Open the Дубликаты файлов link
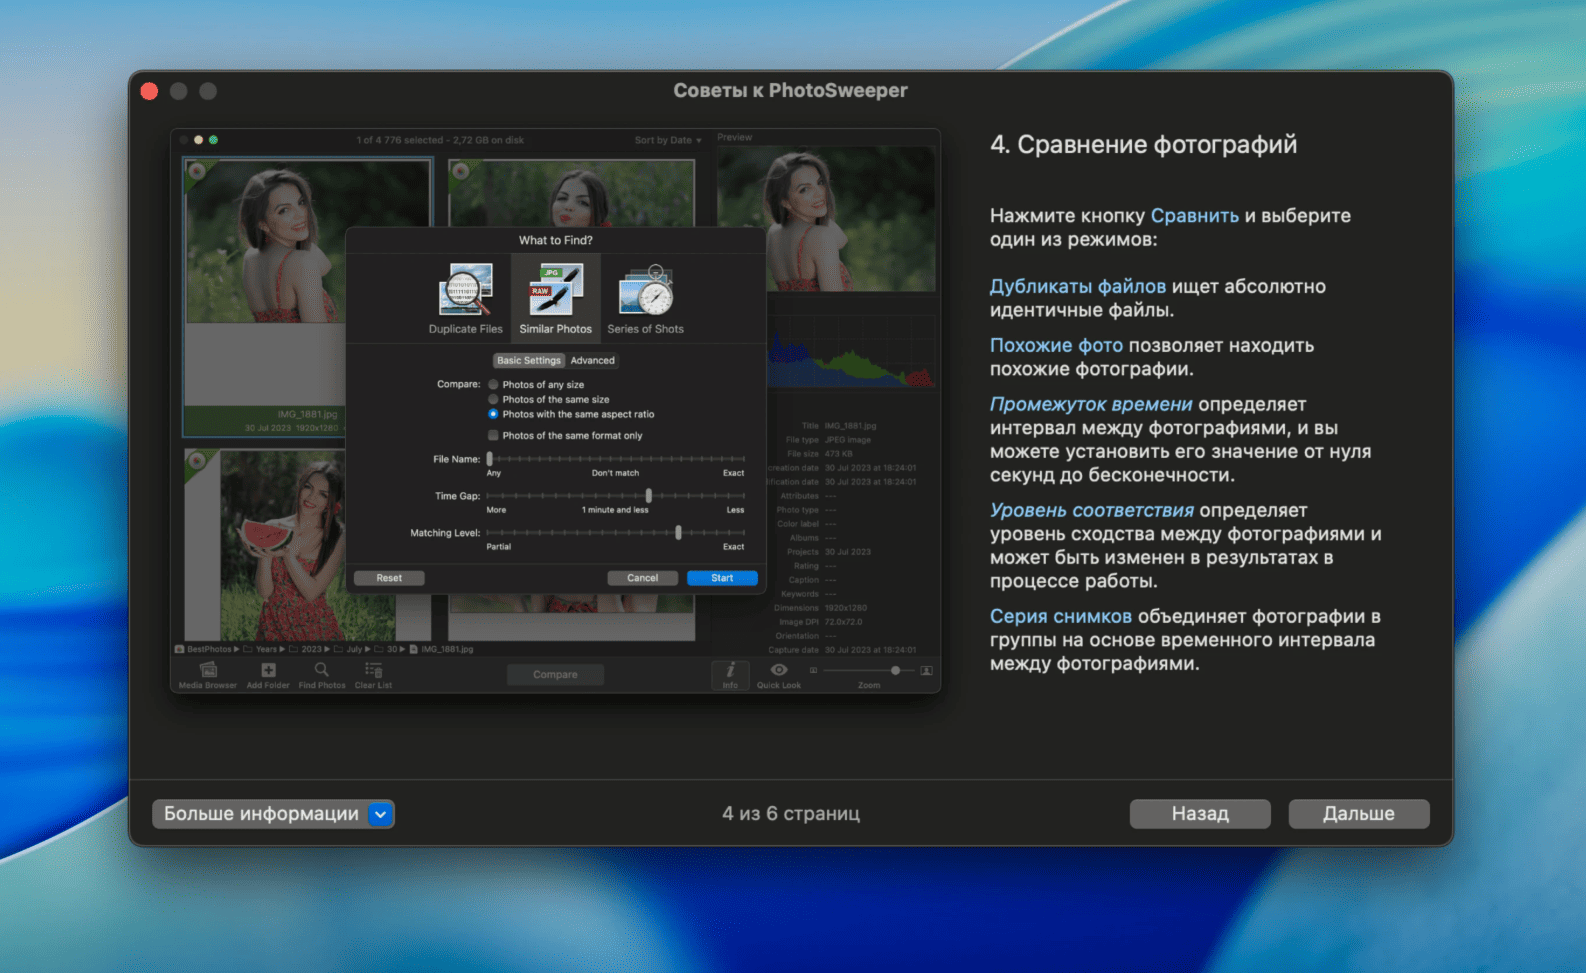1586x973 pixels. point(1077,287)
